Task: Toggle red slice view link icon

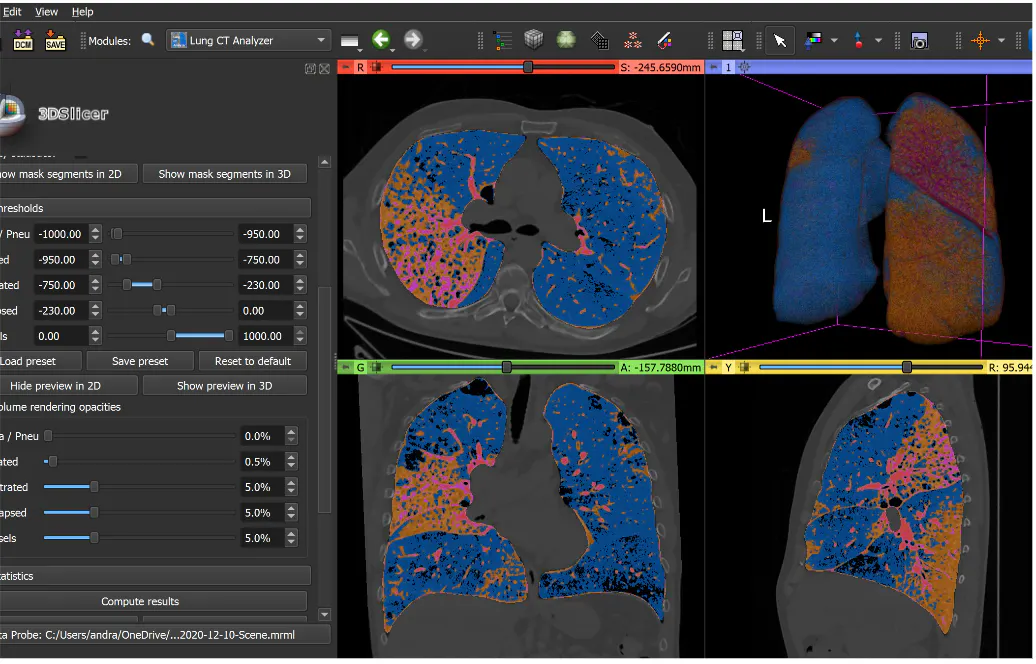Action: click(377, 67)
